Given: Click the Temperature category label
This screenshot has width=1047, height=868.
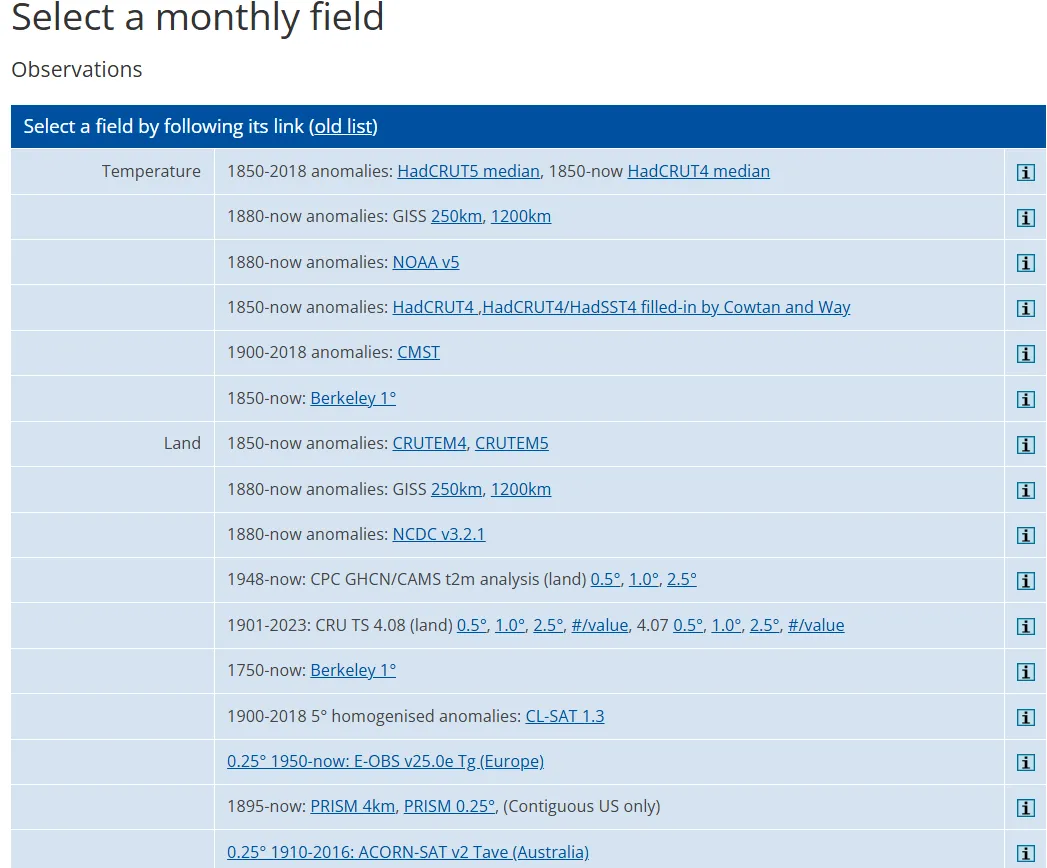Looking at the screenshot, I should point(151,172).
